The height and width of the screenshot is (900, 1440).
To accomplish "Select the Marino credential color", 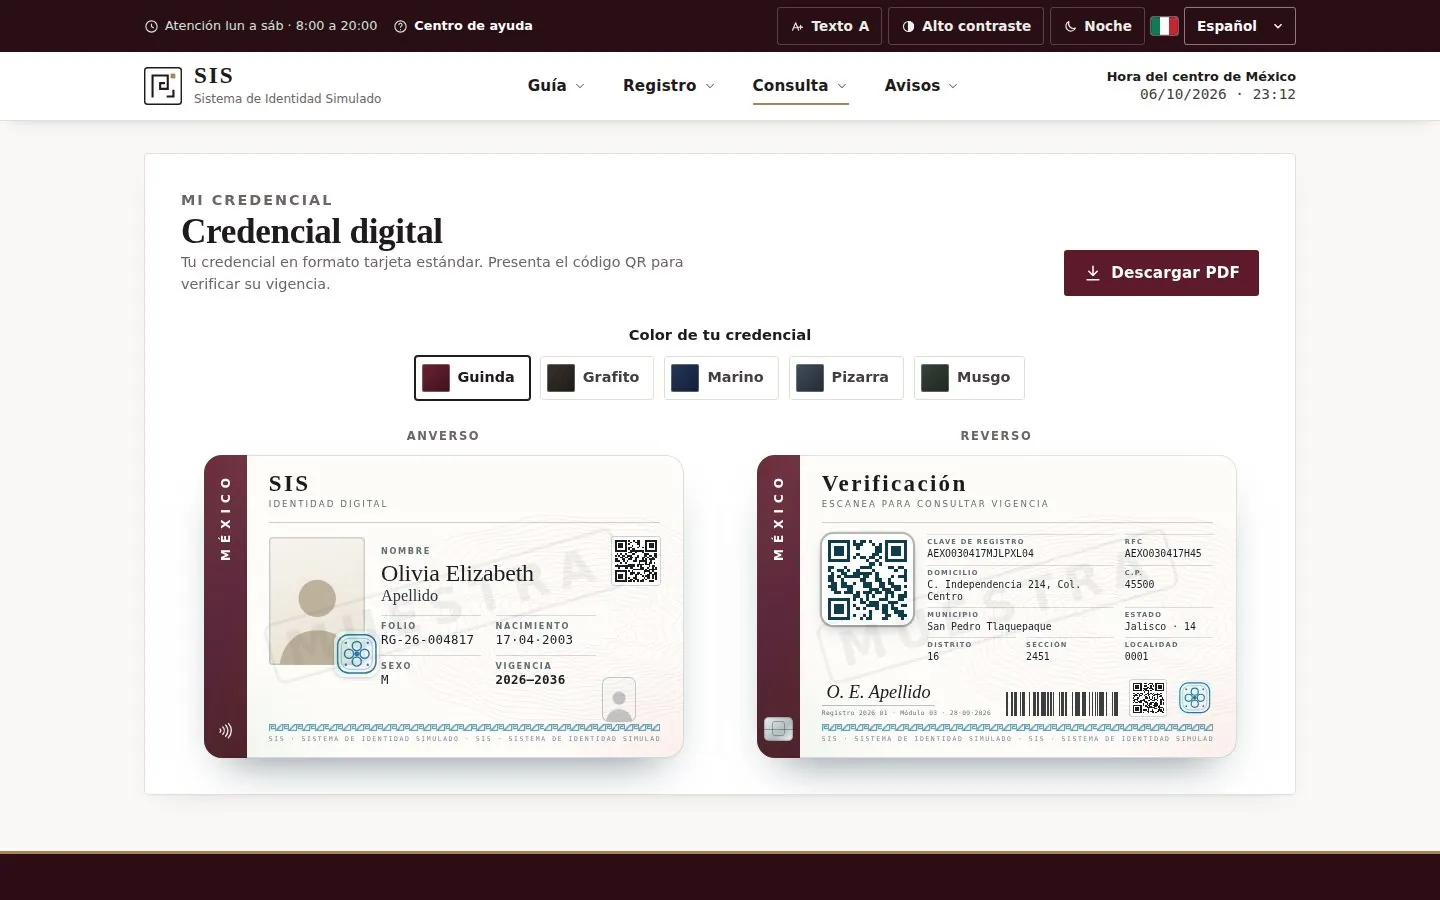I will [721, 378].
